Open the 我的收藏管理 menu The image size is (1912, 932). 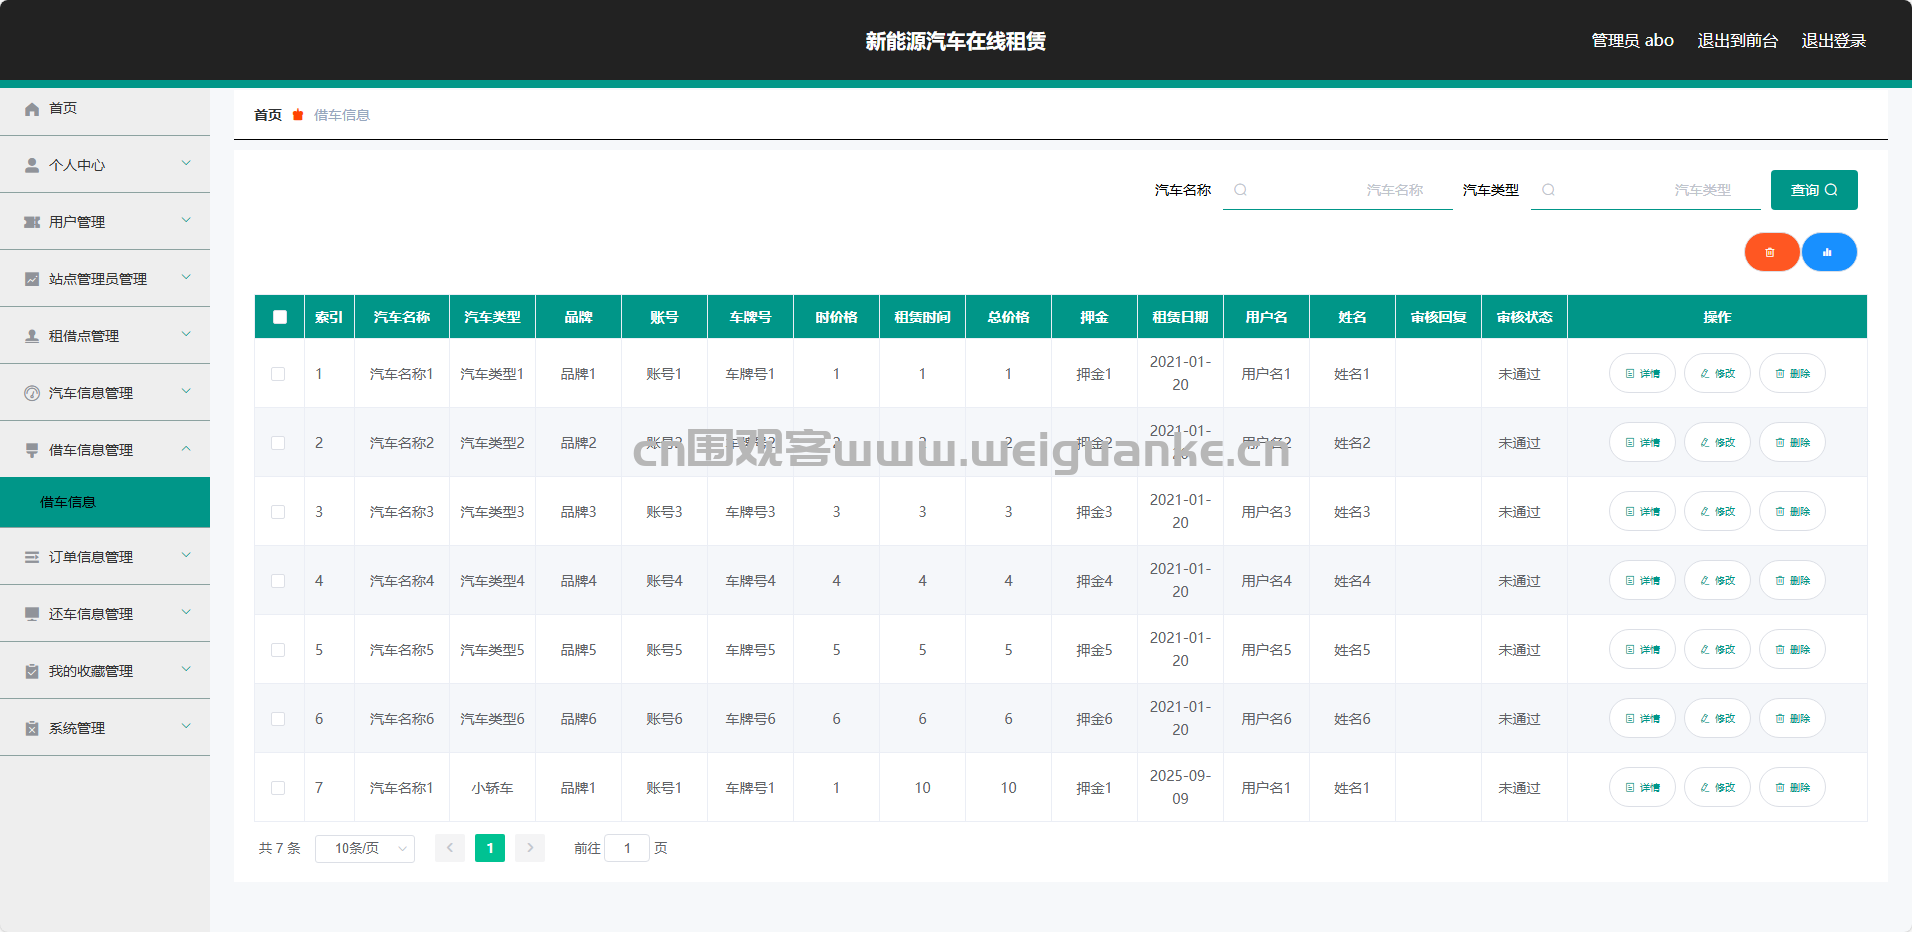coord(105,671)
